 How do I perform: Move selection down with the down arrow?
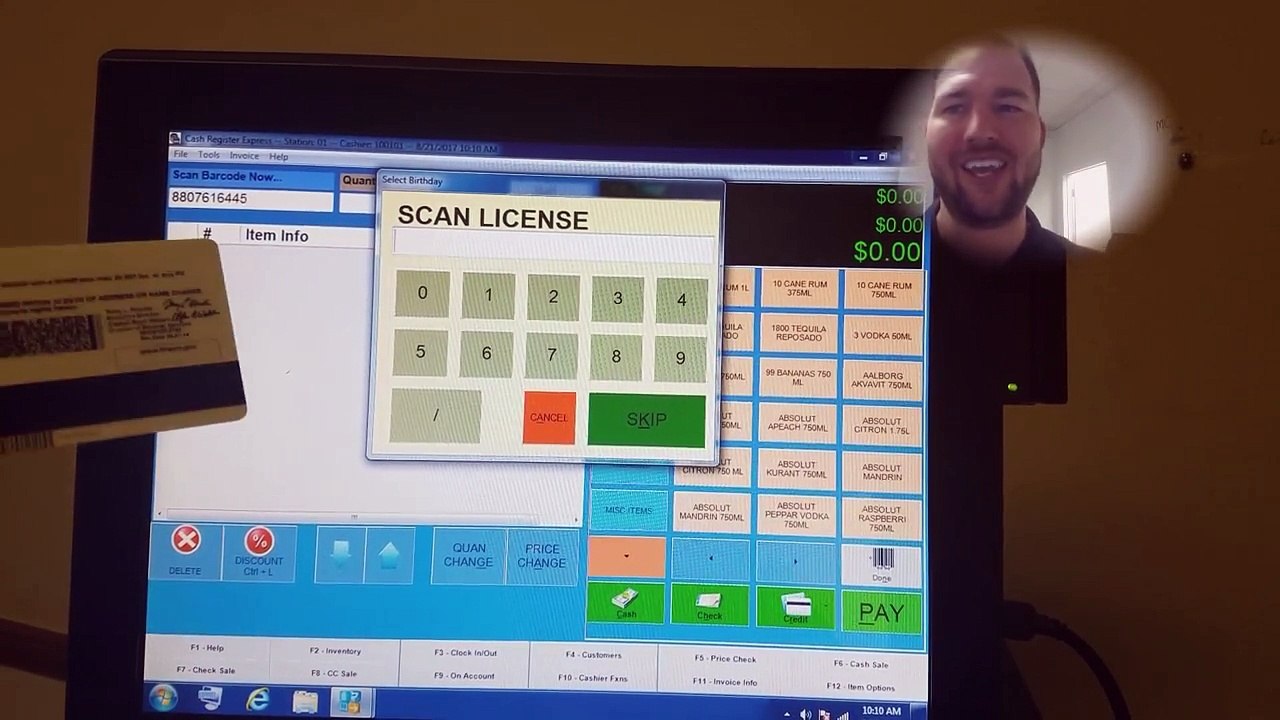(x=339, y=555)
